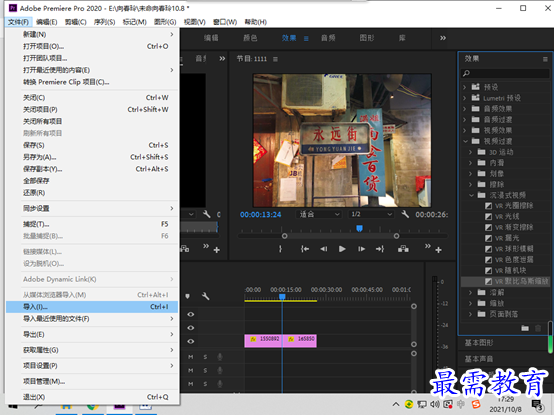Click the Effects panel search field
The image size is (554, 415).
[505, 73]
